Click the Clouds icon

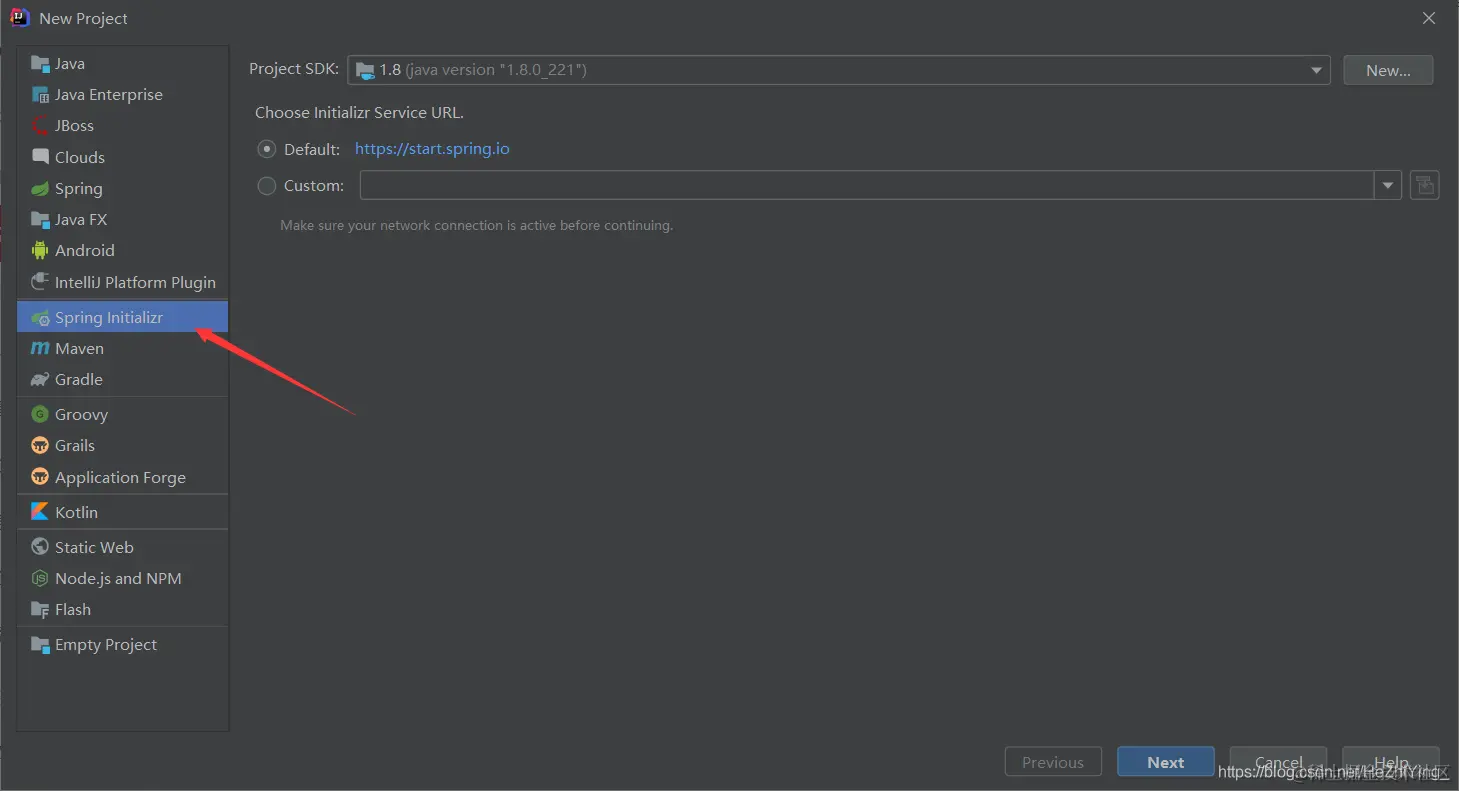40,157
